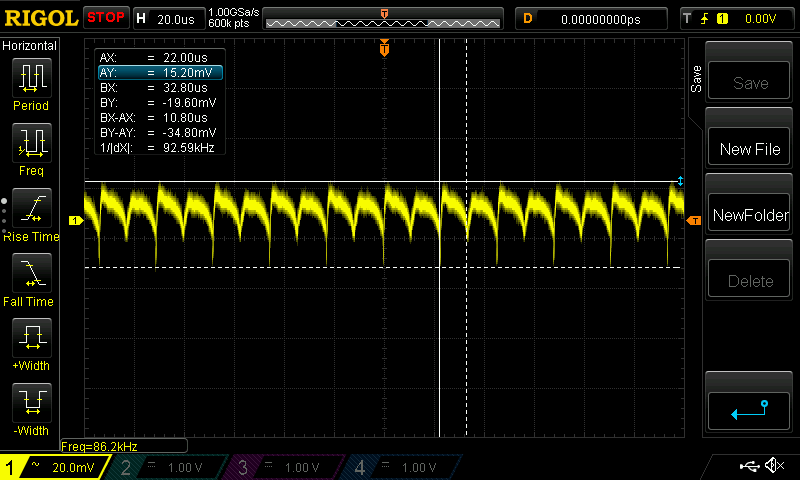Click the waveform memory overview bar
The height and width of the screenshot is (480, 800).
click(383, 19)
